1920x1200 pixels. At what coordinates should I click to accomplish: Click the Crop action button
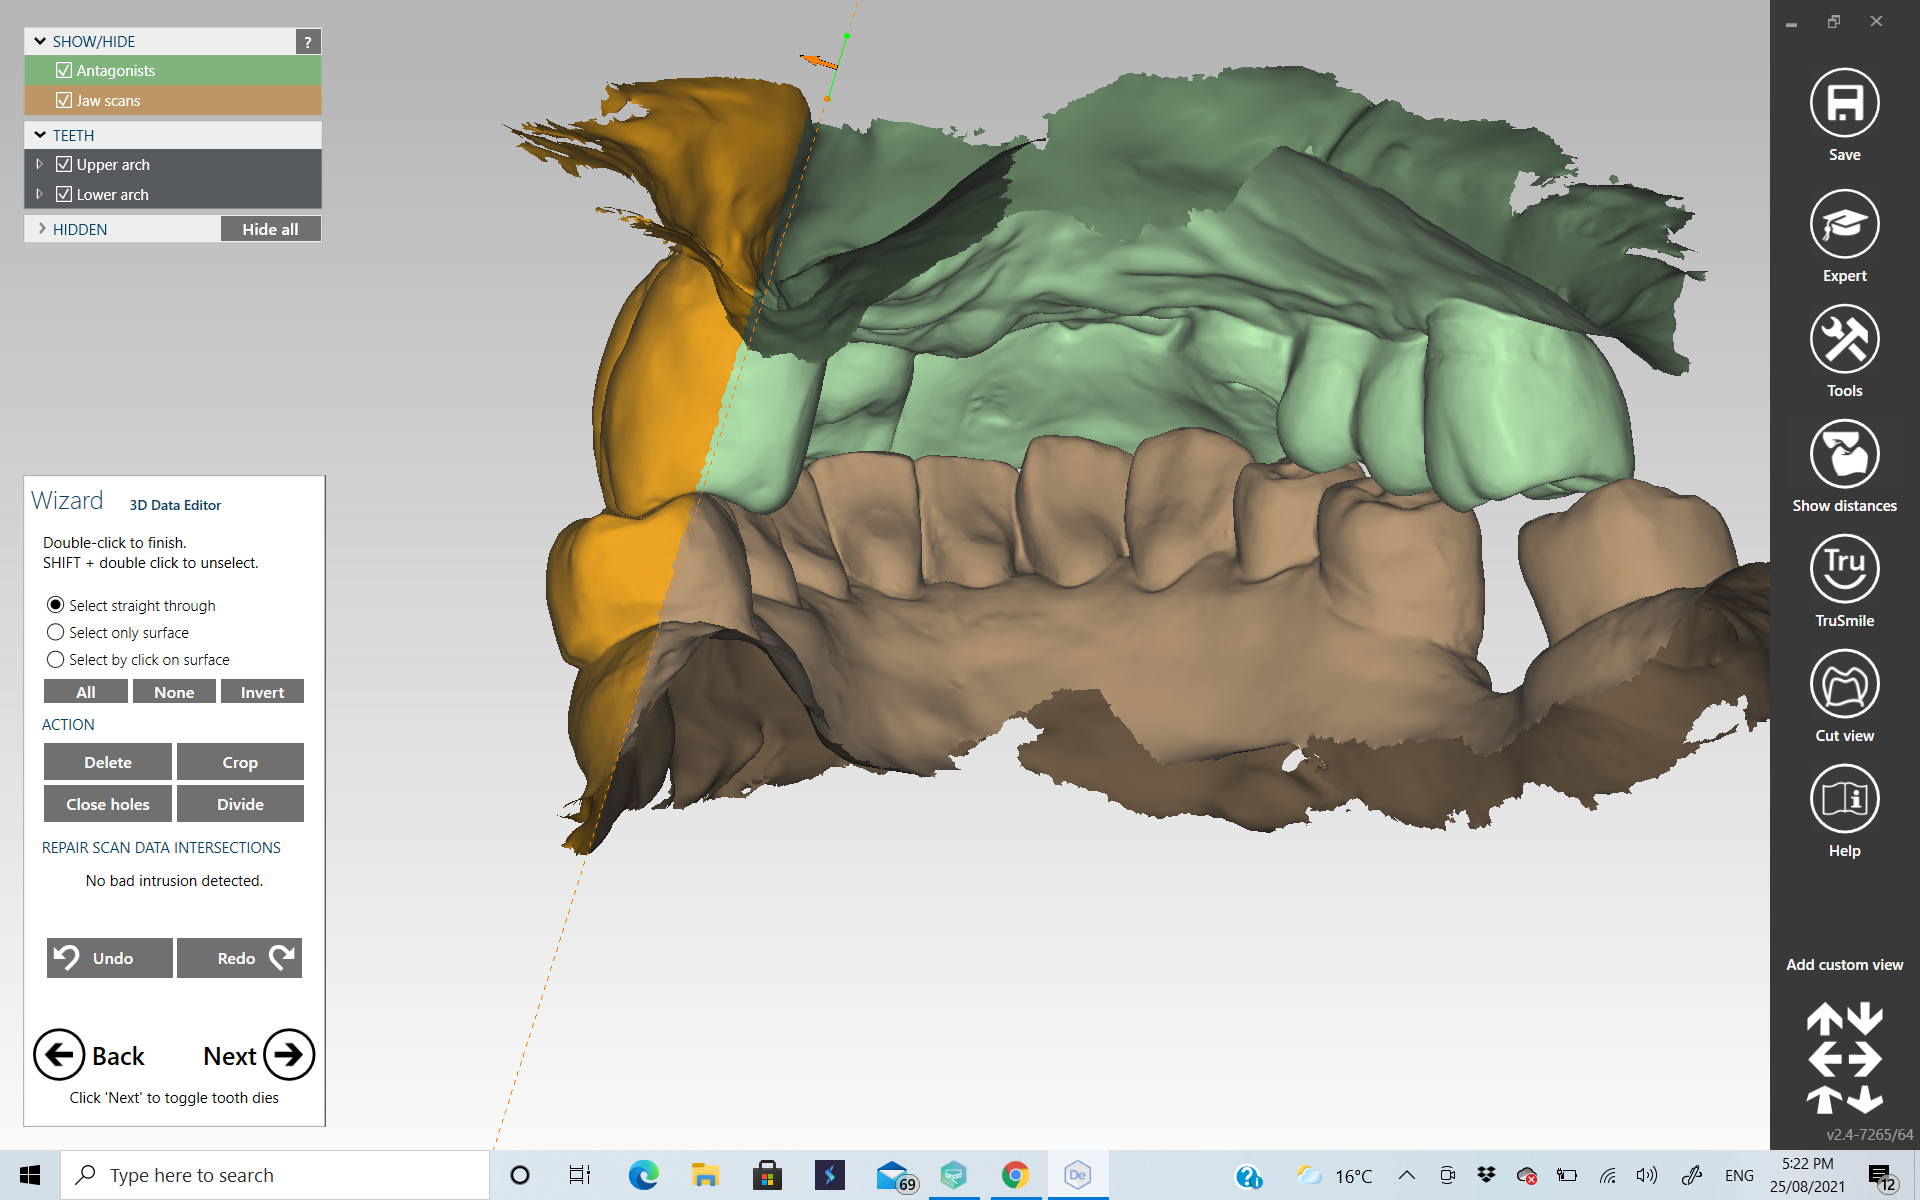click(x=240, y=762)
